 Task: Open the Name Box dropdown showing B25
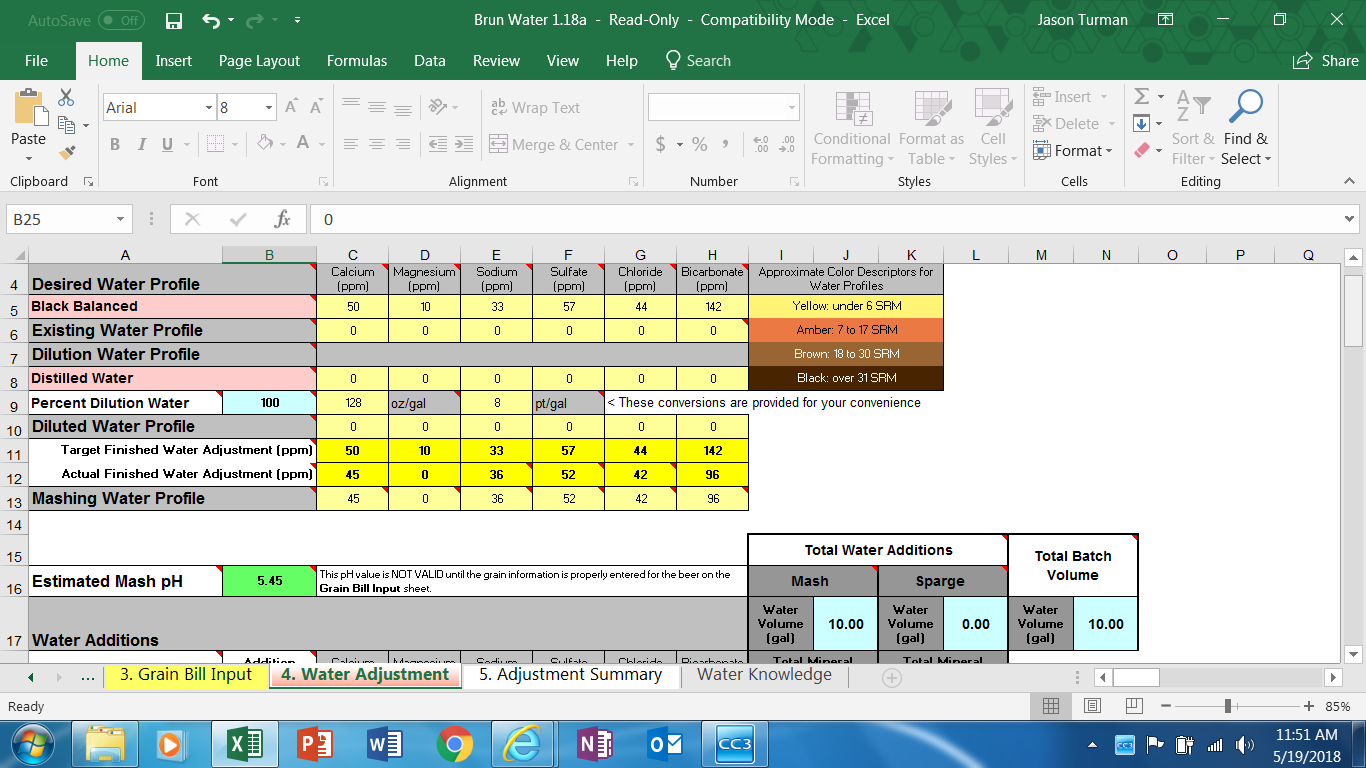tap(121, 219)
